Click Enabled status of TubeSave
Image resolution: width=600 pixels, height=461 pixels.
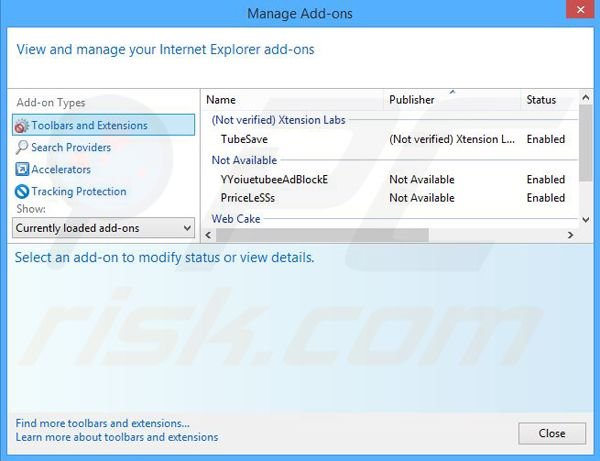[x=546, y=139]
